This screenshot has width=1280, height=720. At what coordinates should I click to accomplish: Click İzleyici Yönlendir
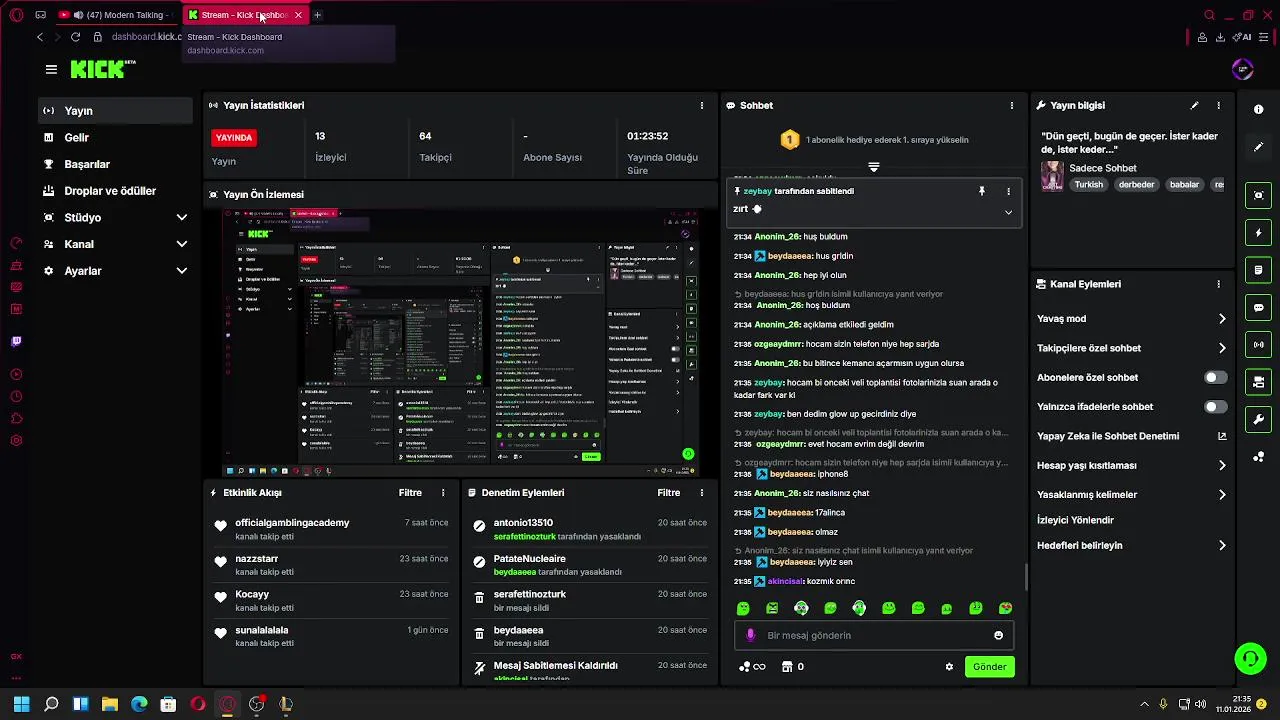(x=1075, y=520)
